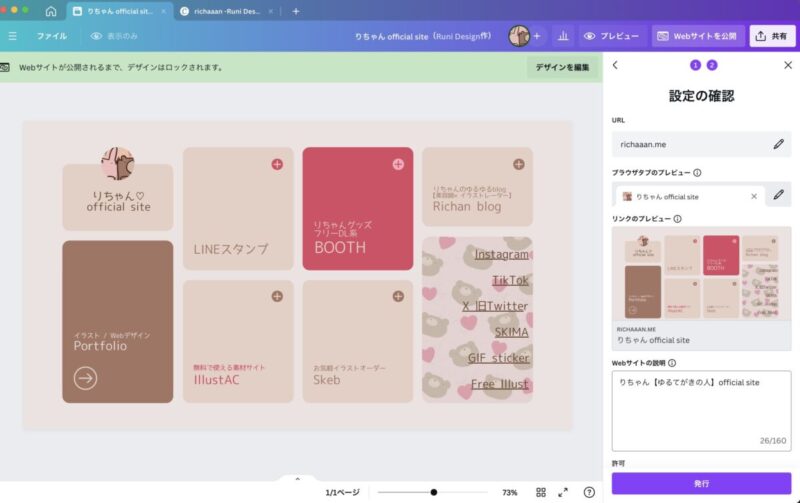Click plus icon on Skeb card
800x503 pixels.
click(x=398, y=296)
